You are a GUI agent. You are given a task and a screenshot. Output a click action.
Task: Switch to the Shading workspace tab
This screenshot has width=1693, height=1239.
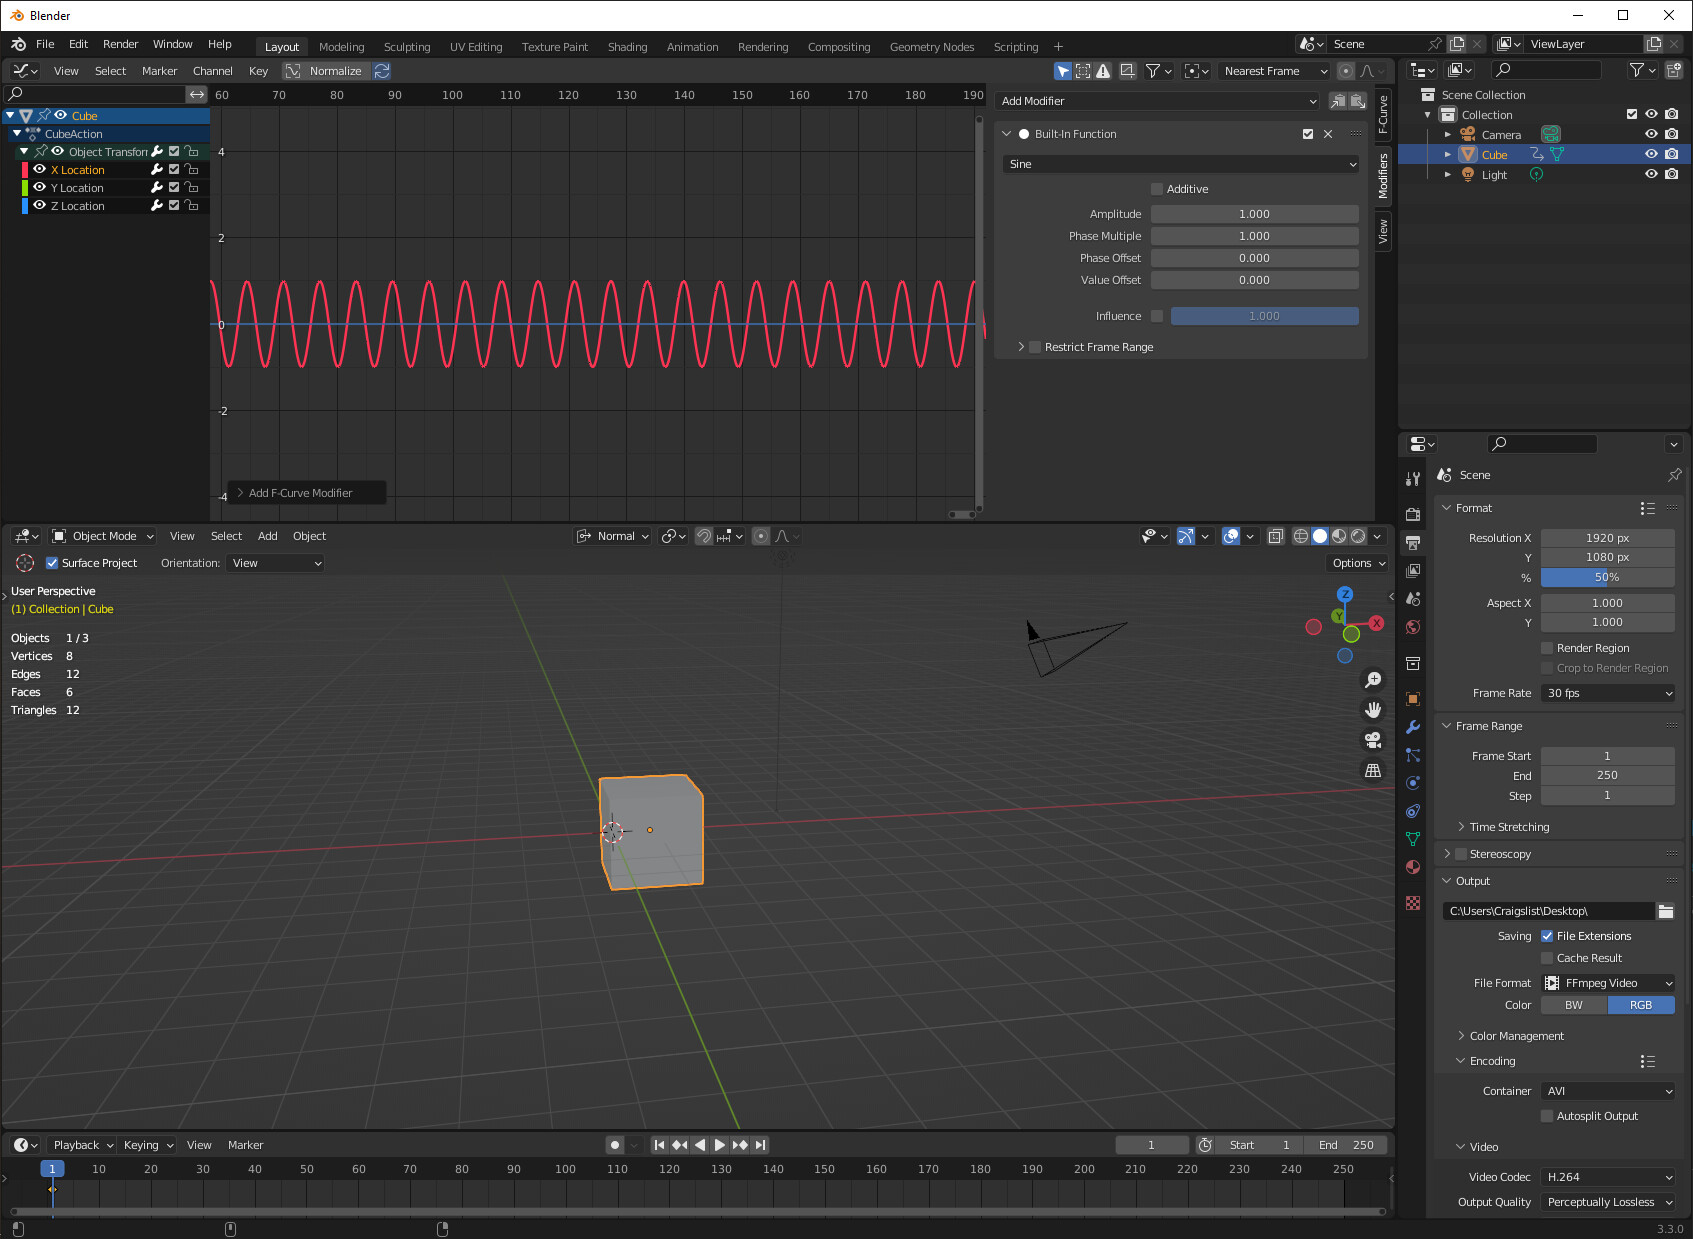coord(628,46)
